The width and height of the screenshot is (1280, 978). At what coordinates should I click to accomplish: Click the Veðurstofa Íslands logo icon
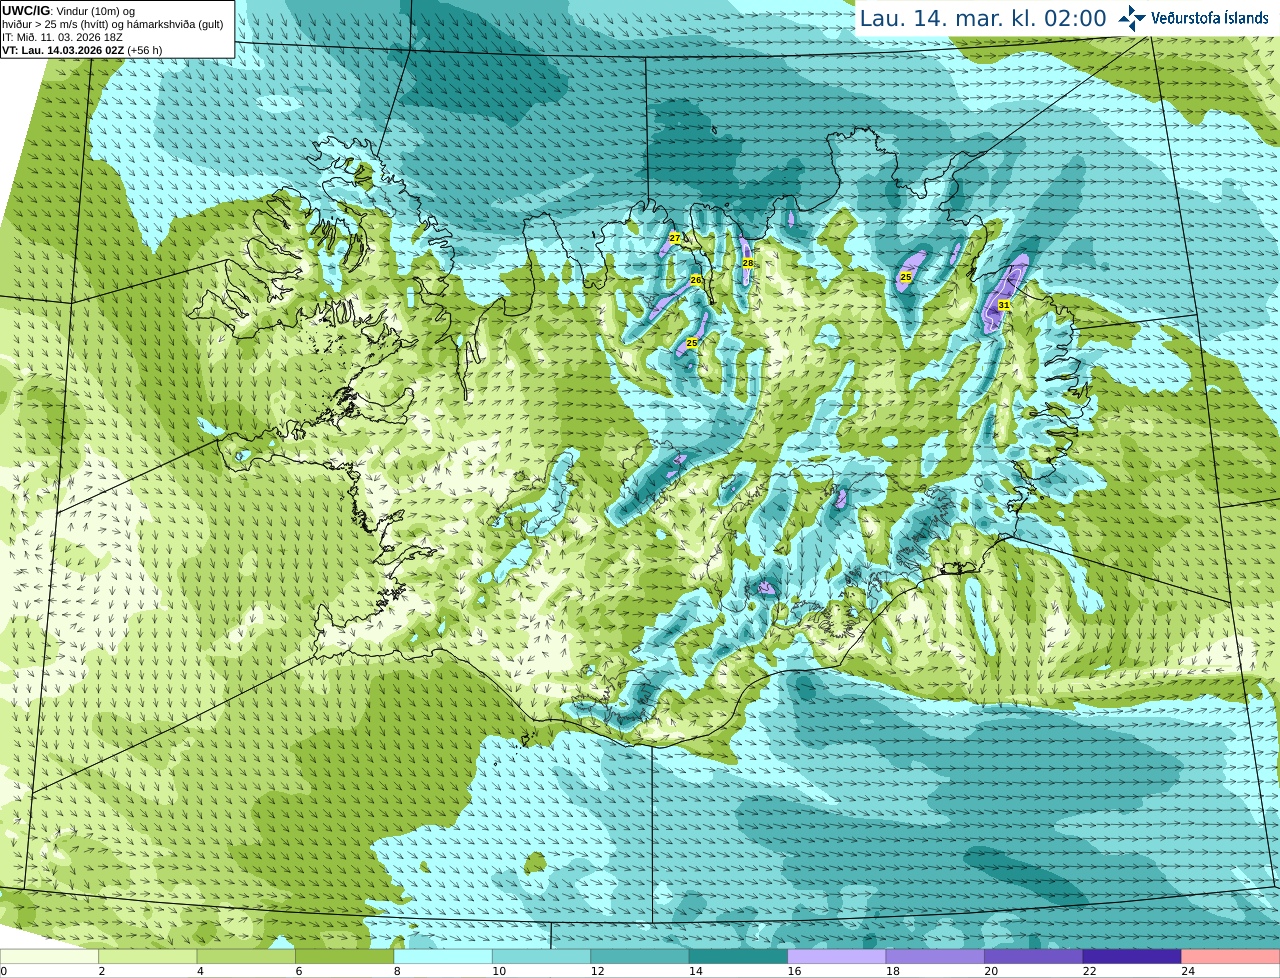(x=1132, y=18)
